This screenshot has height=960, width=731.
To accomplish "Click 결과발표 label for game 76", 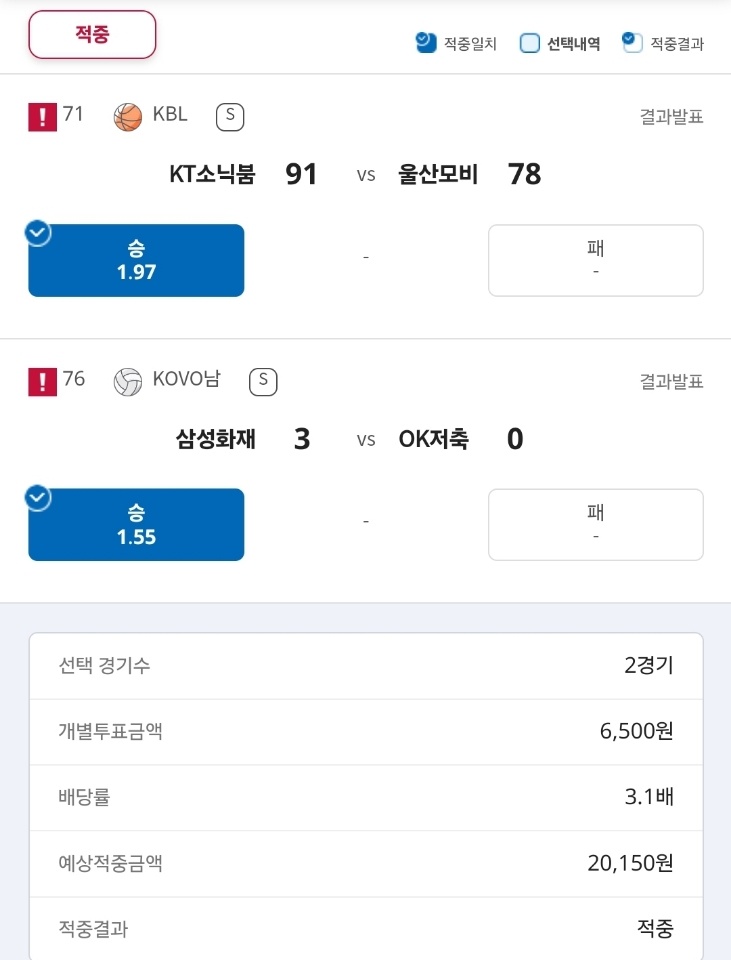I will (672, 381).
